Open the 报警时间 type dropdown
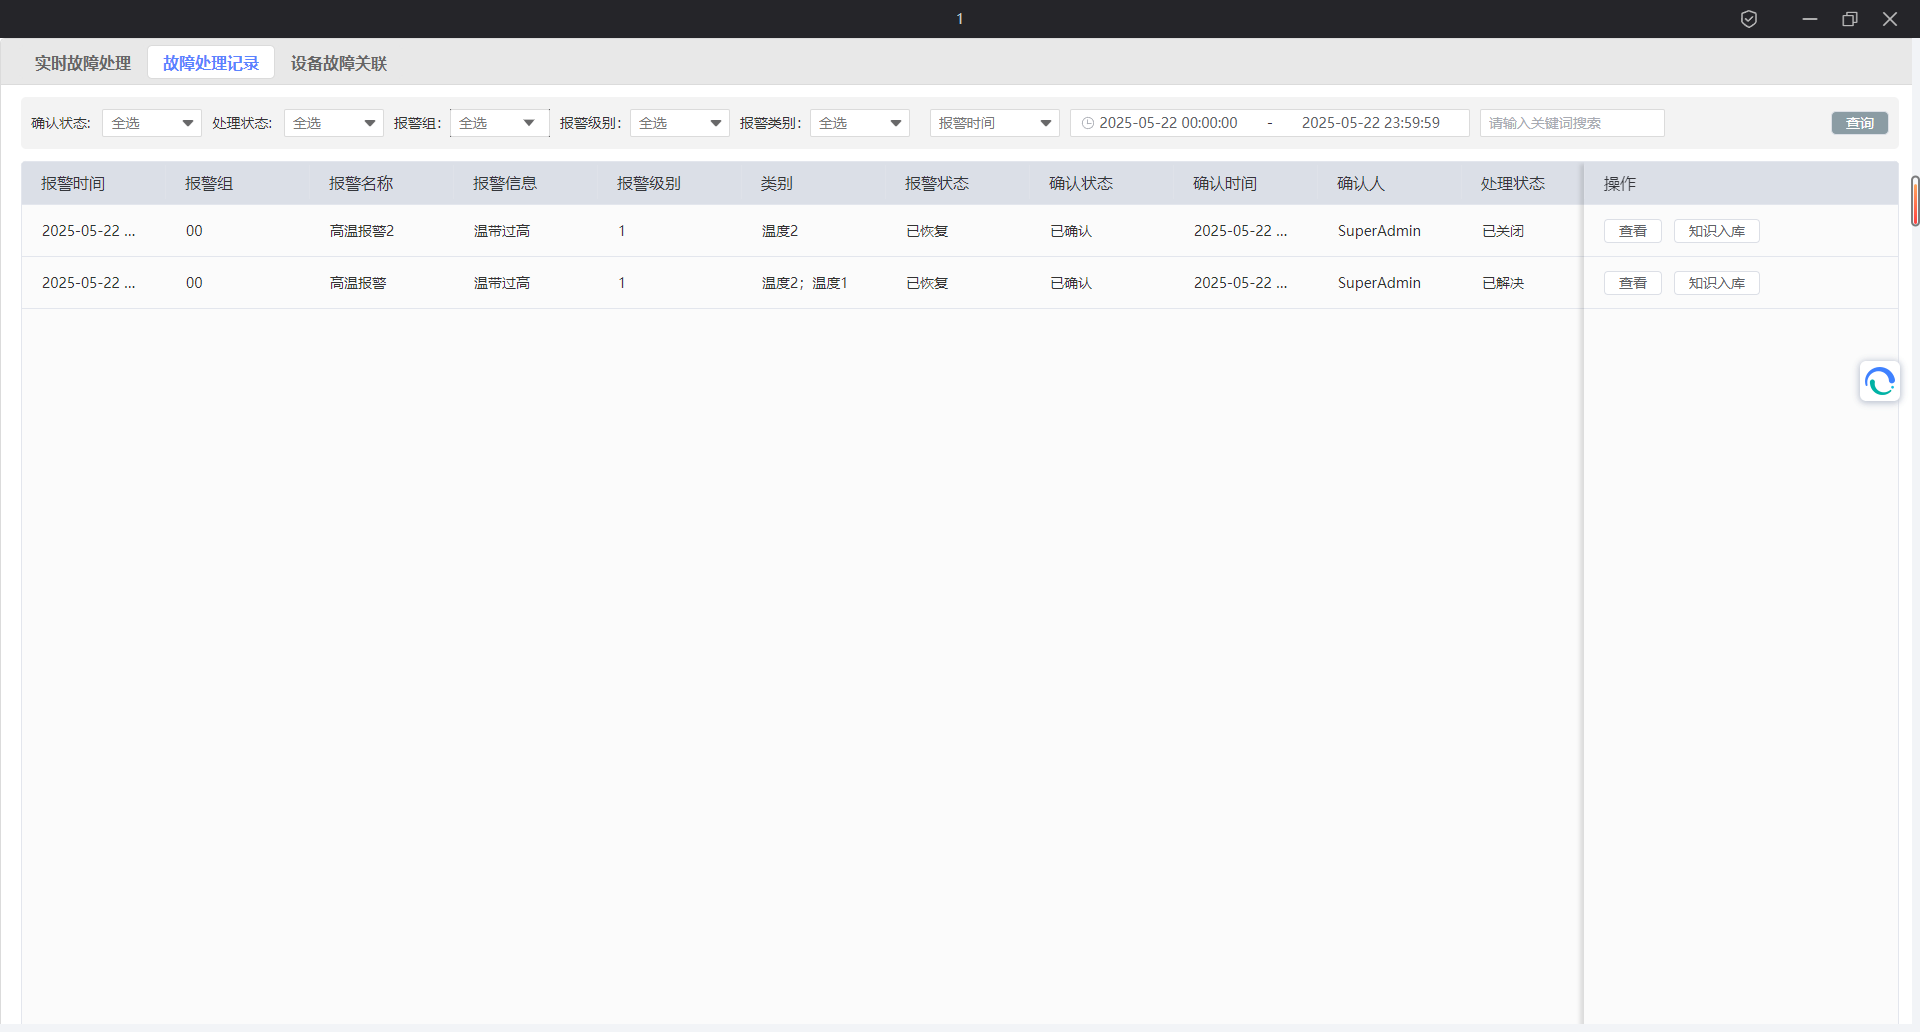The height and width of the screenshot is (1032, 1920). (994, 123)
